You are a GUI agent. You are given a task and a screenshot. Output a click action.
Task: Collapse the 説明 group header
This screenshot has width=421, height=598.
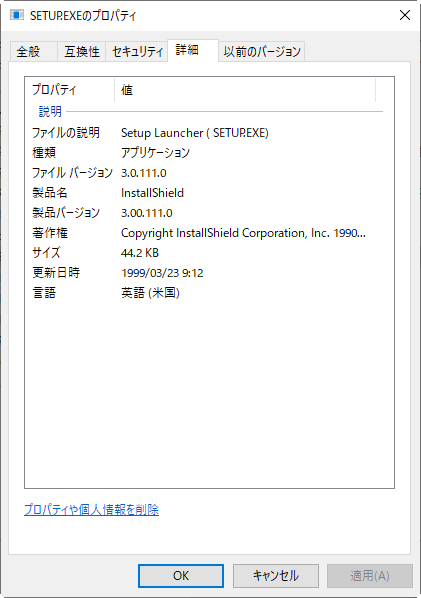tap(50, 111)
